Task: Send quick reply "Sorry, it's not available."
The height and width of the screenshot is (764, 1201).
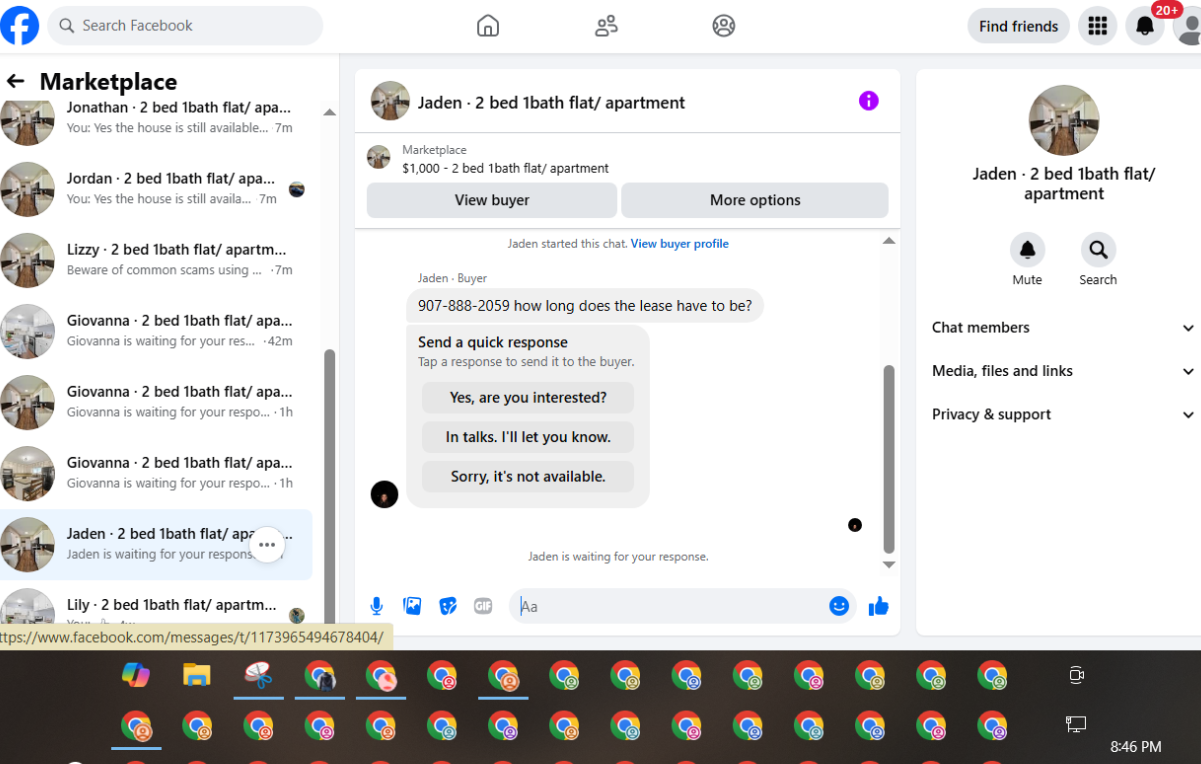Action: pyautogui.click(x=528, y=477)
